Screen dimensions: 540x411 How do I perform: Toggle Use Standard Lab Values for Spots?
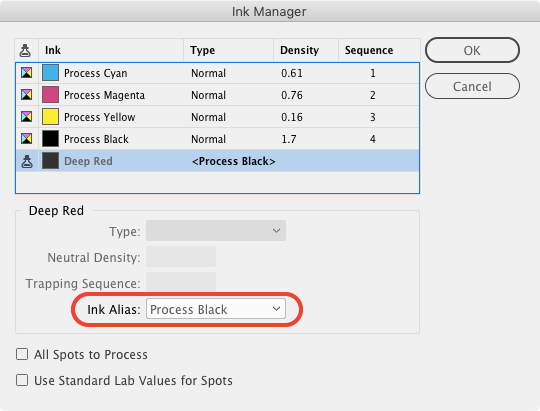click(22, 380)
